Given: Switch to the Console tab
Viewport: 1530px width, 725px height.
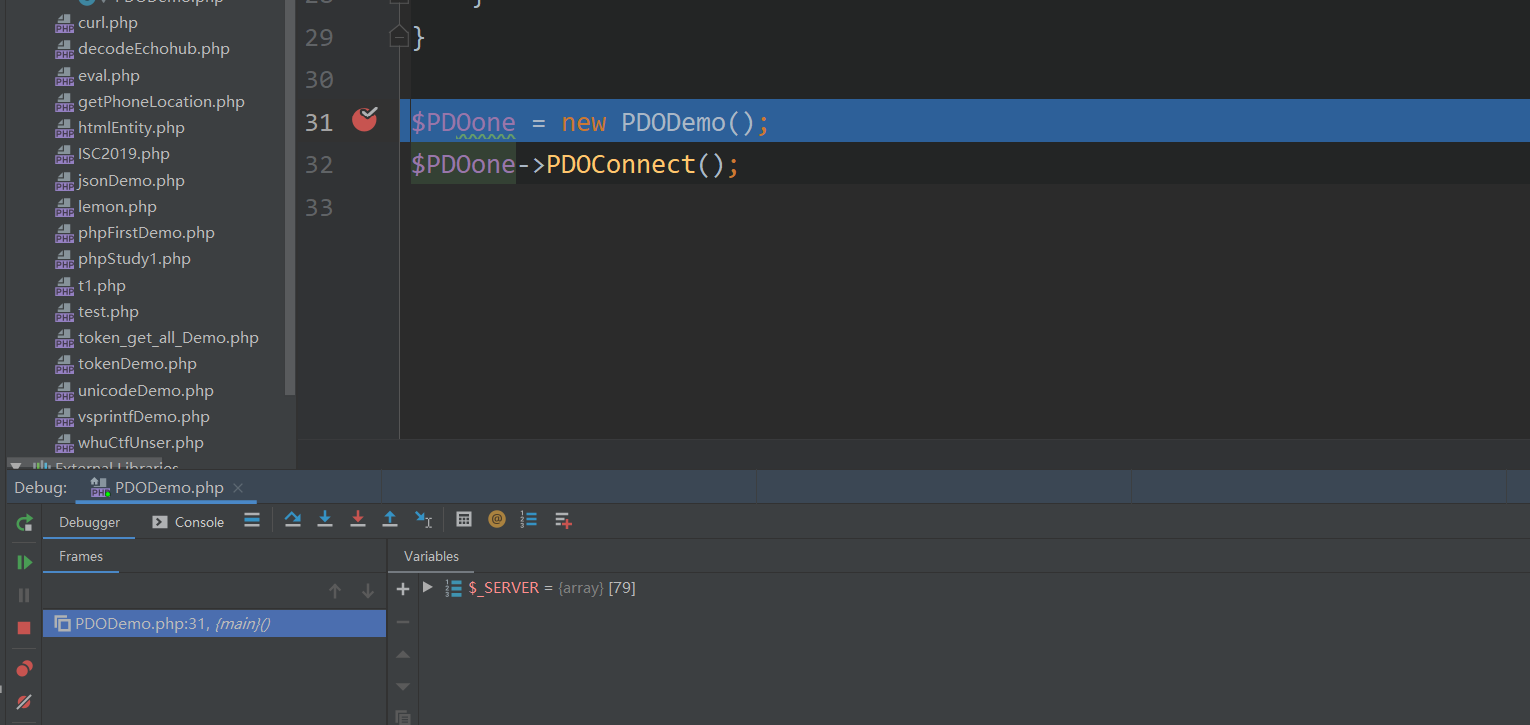Looking at the screenshot, I should 188,522.
